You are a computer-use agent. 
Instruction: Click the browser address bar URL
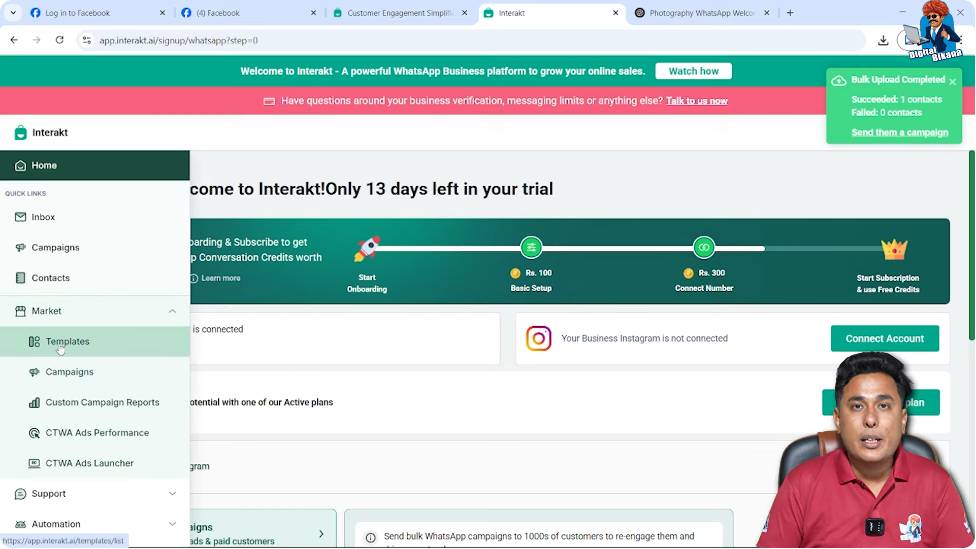tap(179, 40)
